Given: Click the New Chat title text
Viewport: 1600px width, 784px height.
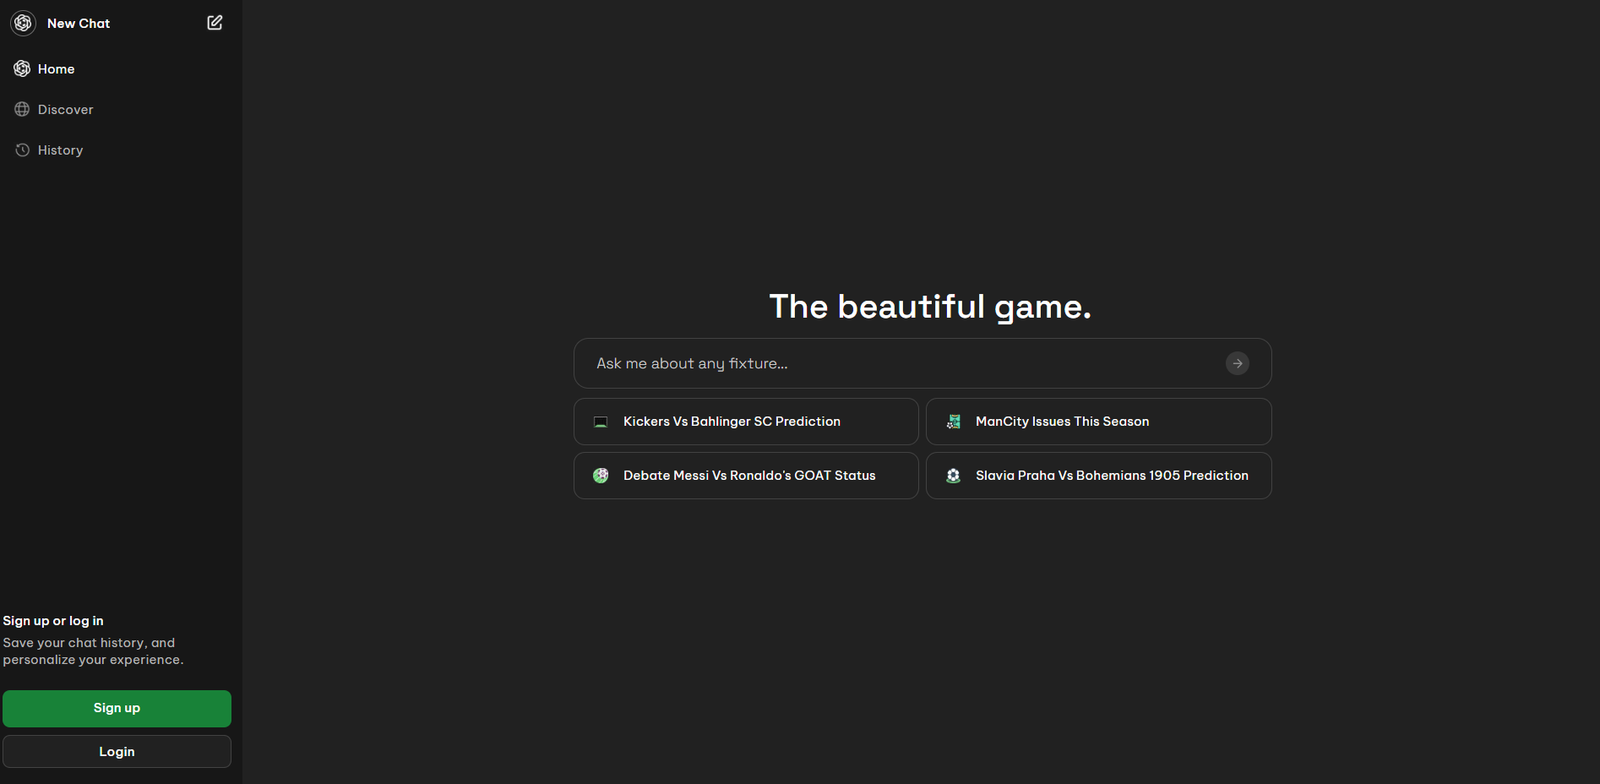Looking at the screenshot, I should 79,23.
